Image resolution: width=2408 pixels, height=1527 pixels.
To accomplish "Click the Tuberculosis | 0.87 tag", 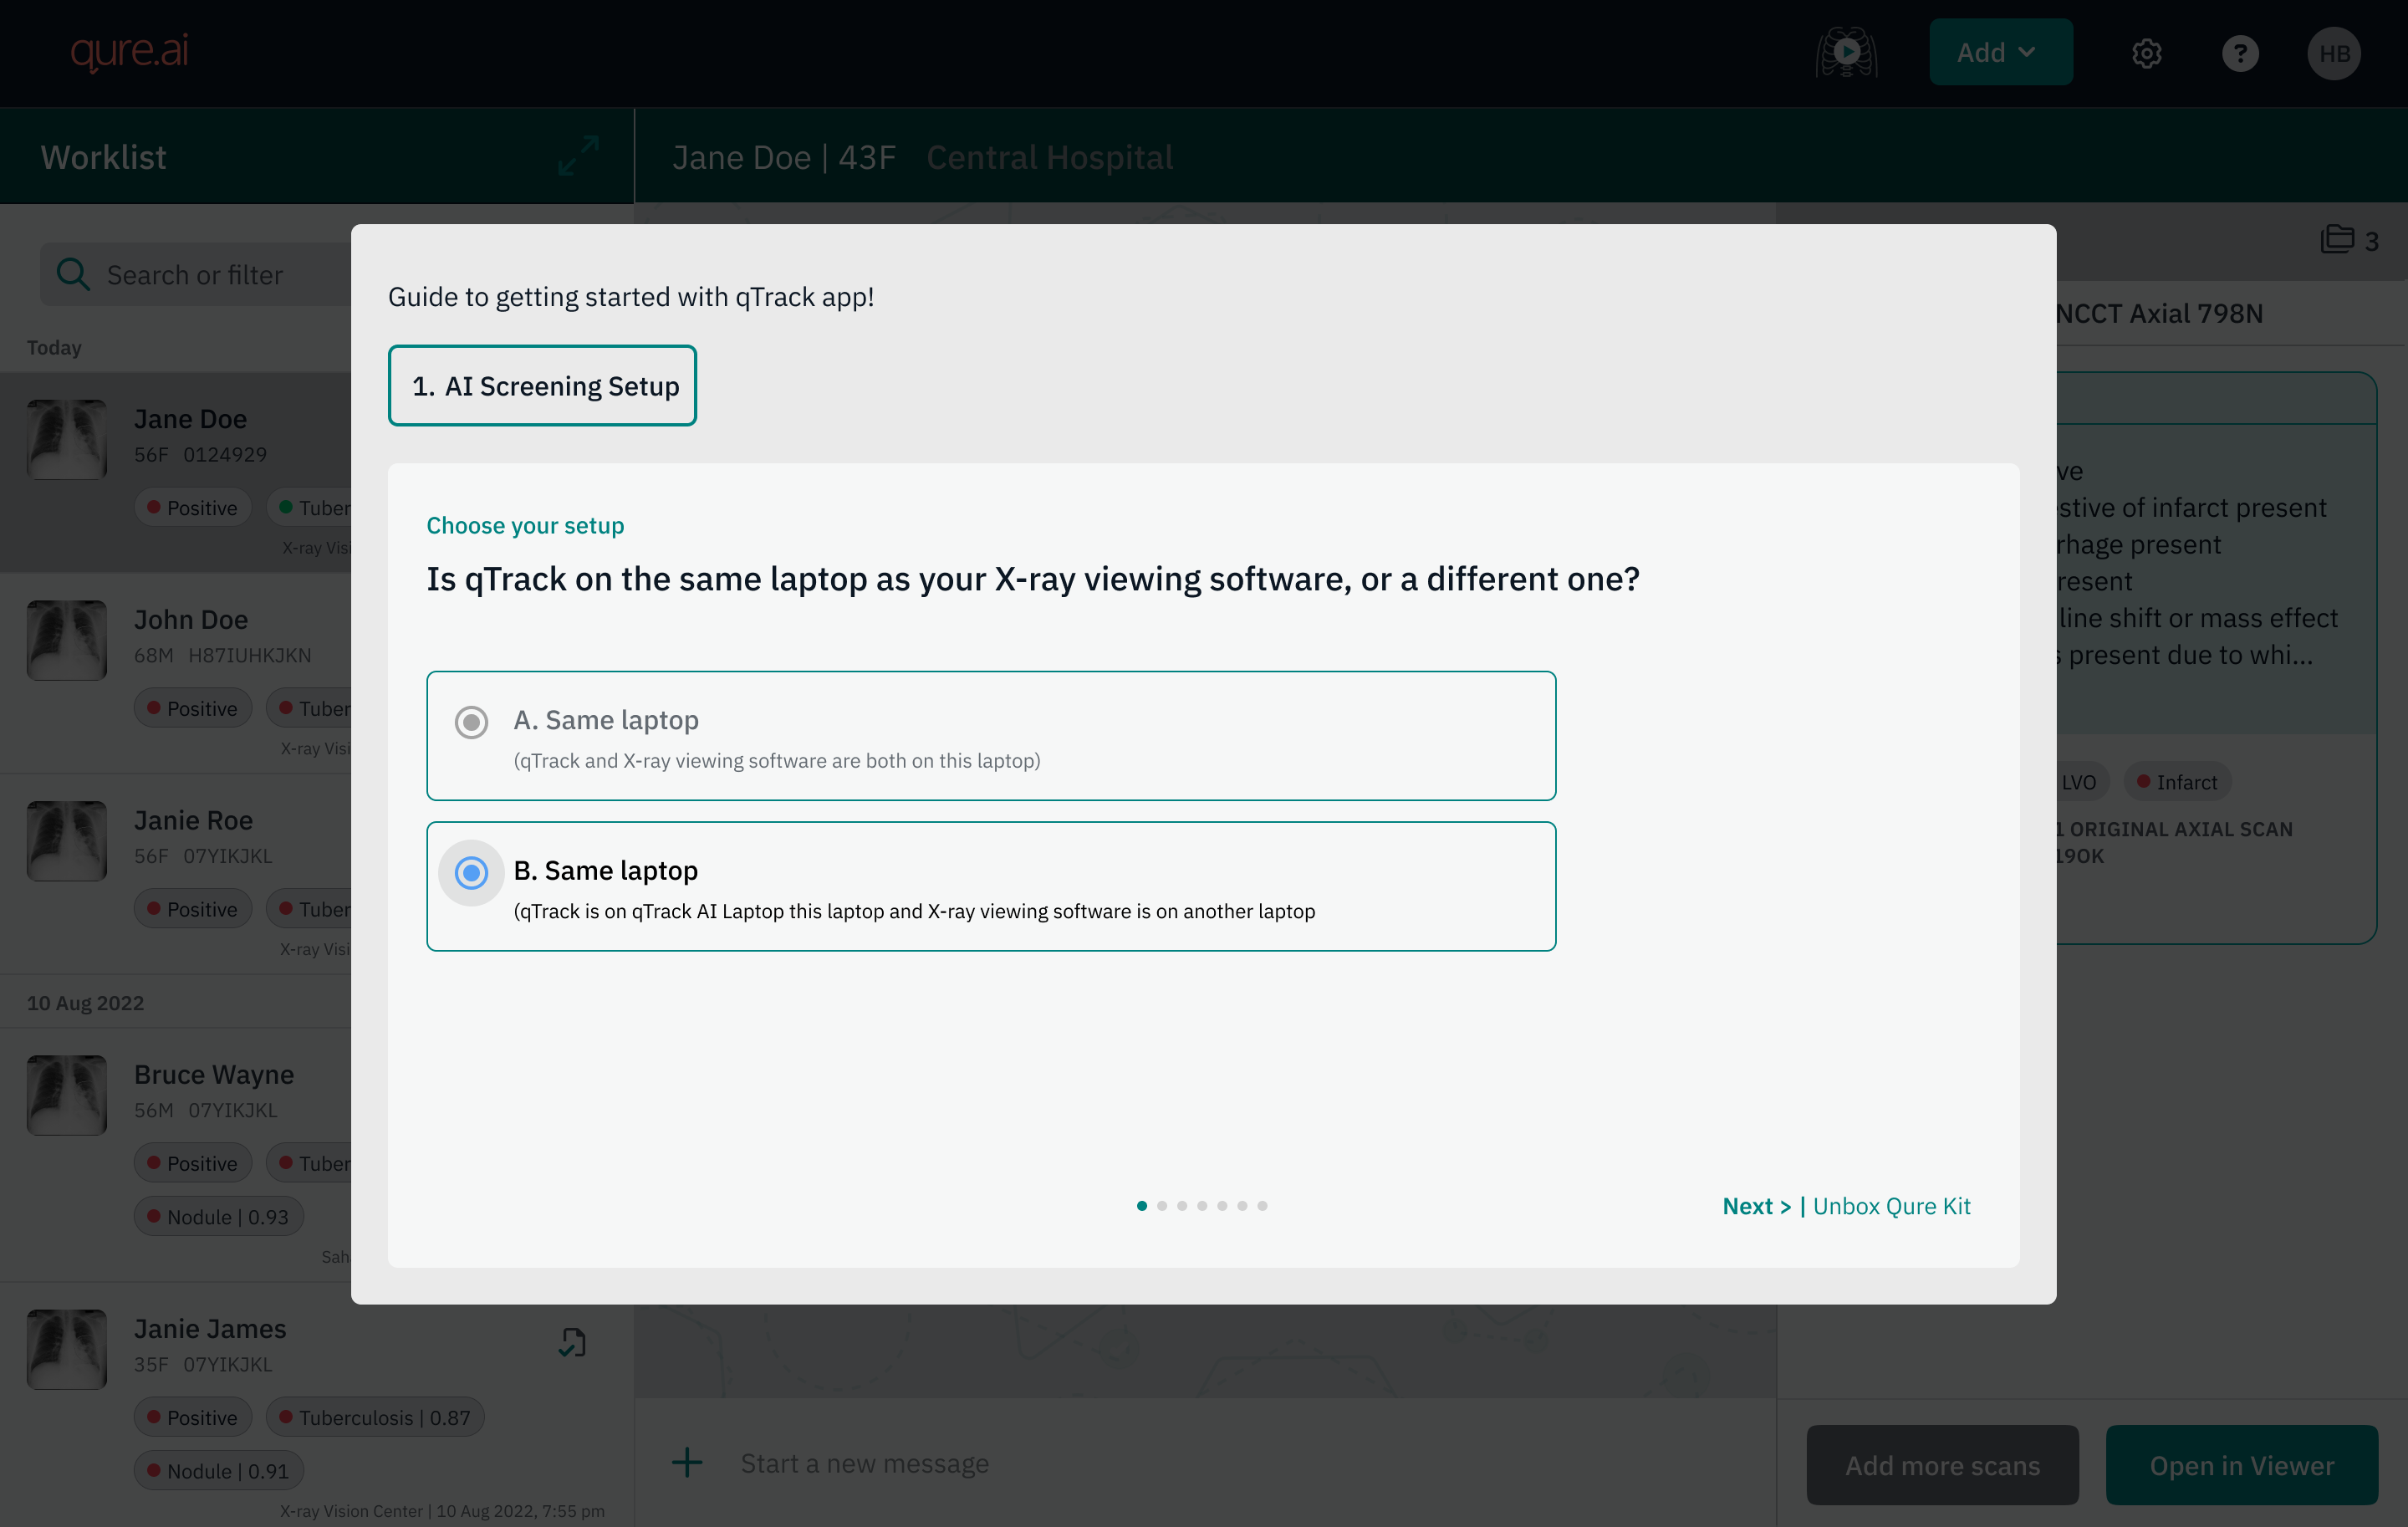I will click(375, 1417).
